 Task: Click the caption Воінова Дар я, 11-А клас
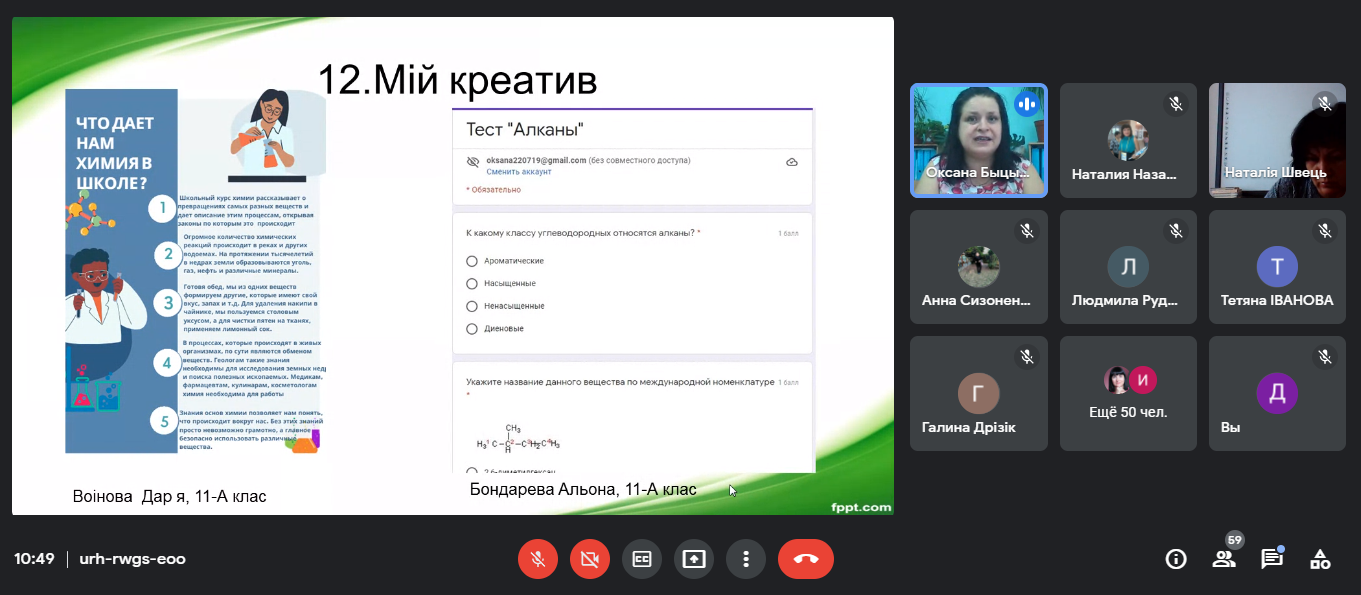coord(170,497)
